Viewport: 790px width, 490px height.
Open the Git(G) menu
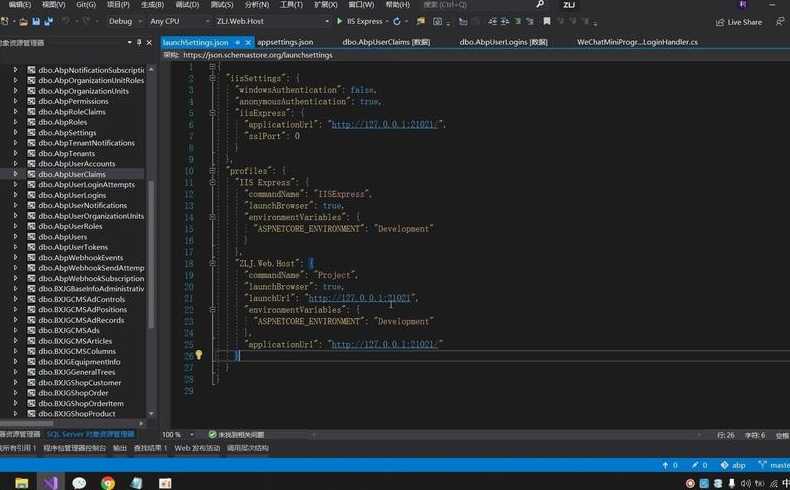click(x=86, y=5)
